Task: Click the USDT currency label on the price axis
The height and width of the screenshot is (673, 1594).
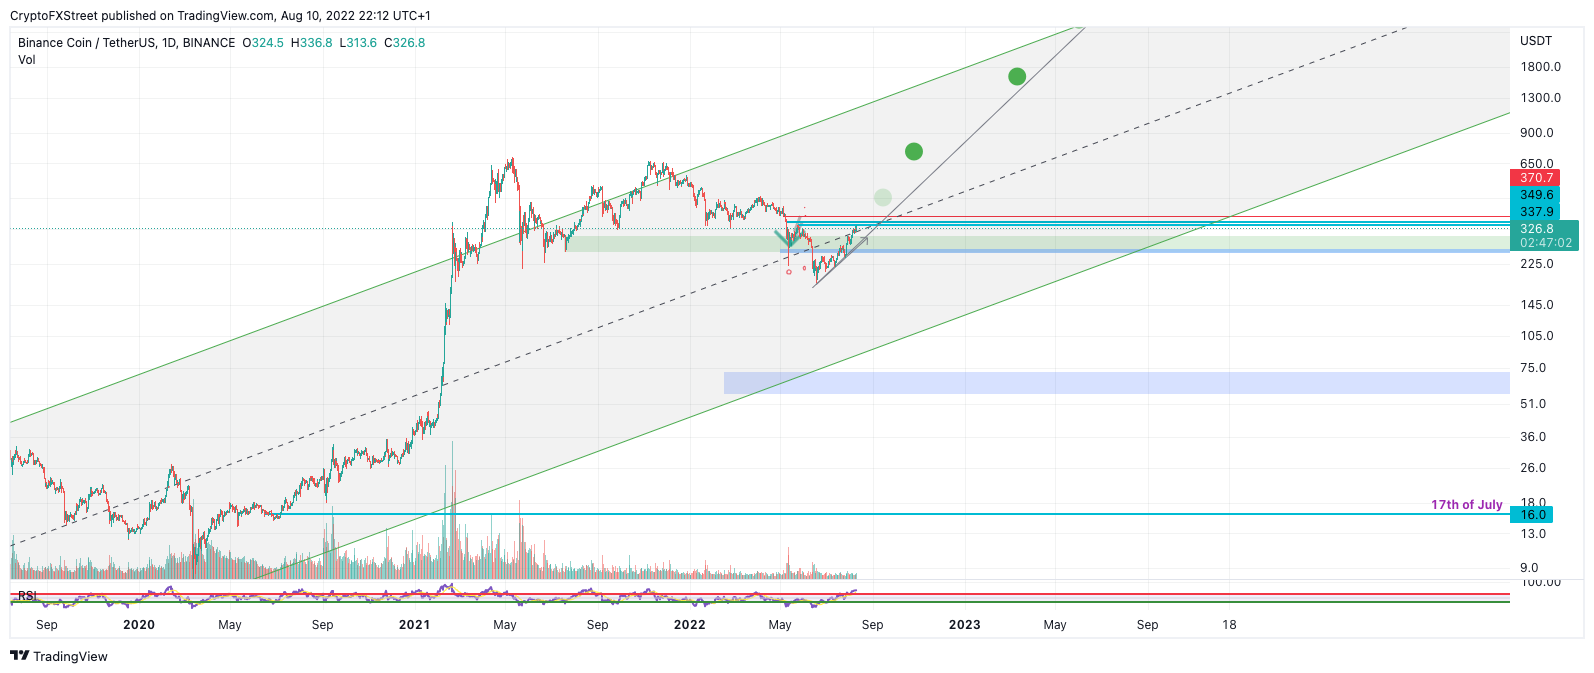Action: click(1536, 41)
